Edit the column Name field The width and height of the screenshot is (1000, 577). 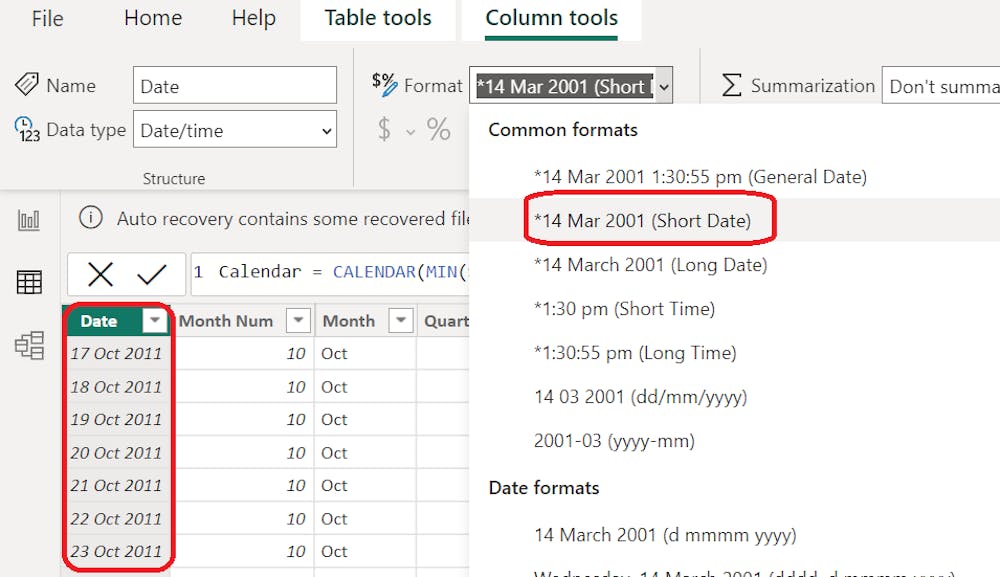pos(235,86)
